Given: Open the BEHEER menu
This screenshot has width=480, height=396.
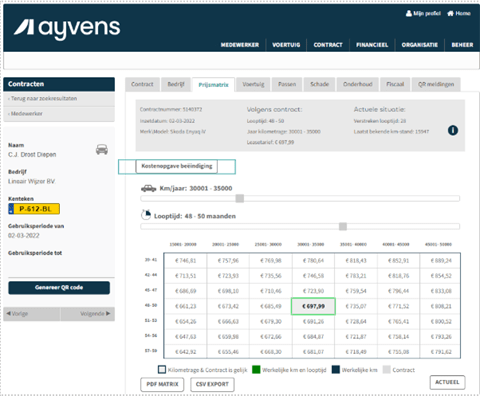Looking at the screenshot, I should click(462, 45).
